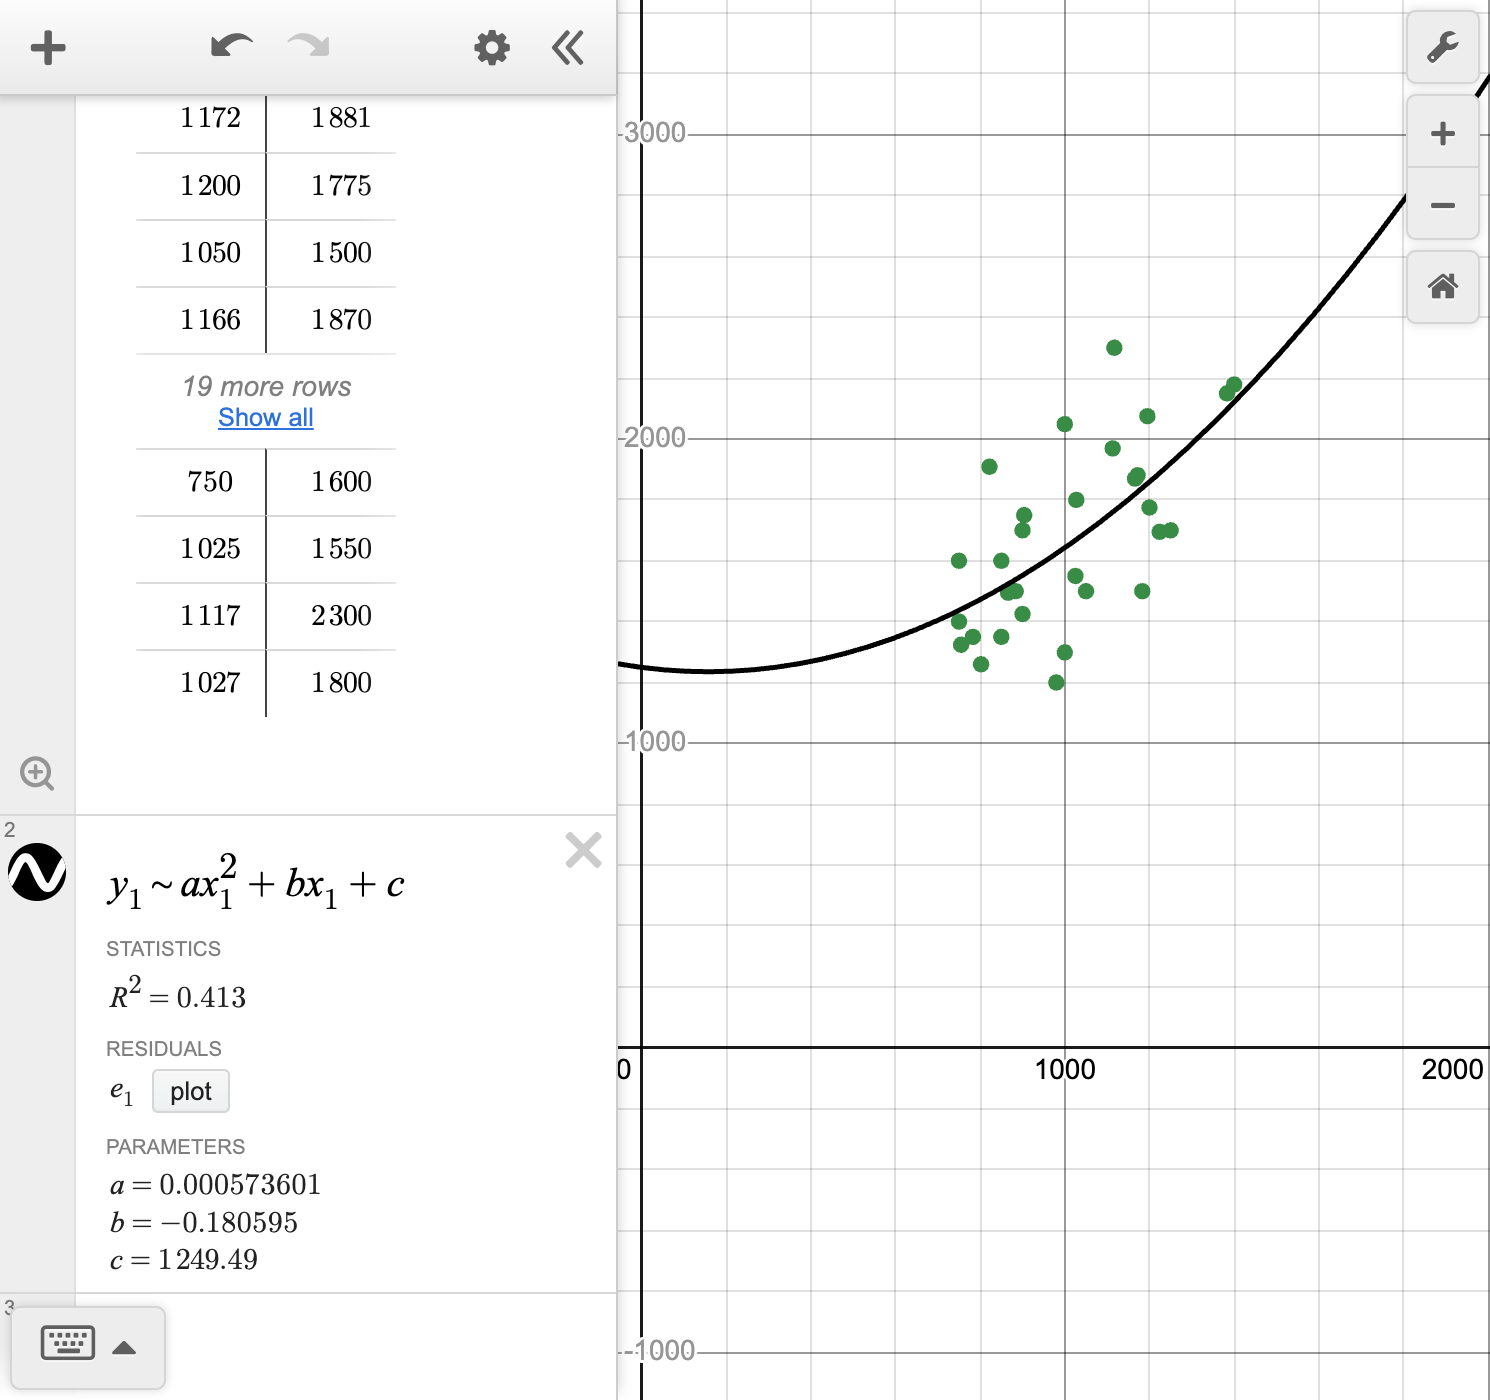Delete the quadratic regression expression

point(583,851)
